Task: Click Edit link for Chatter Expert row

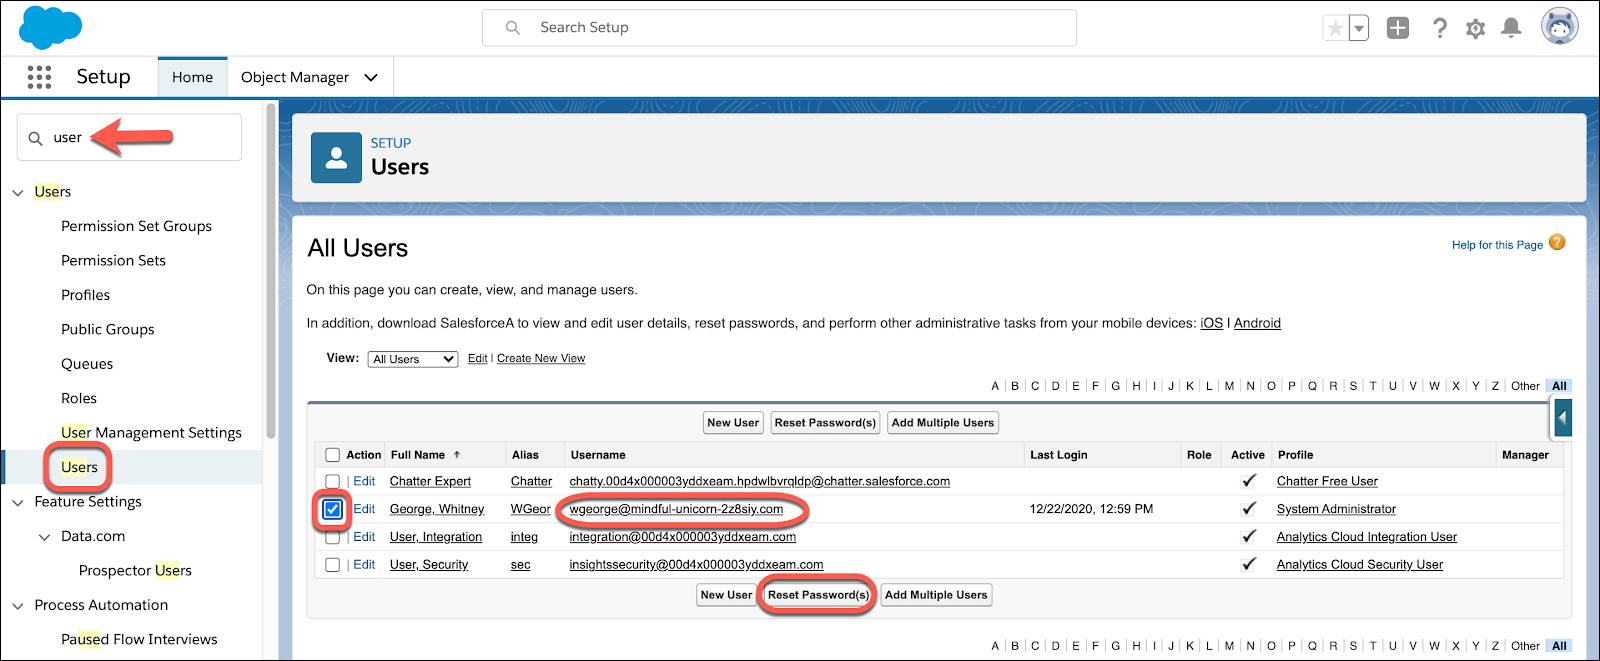Action: 364,481
